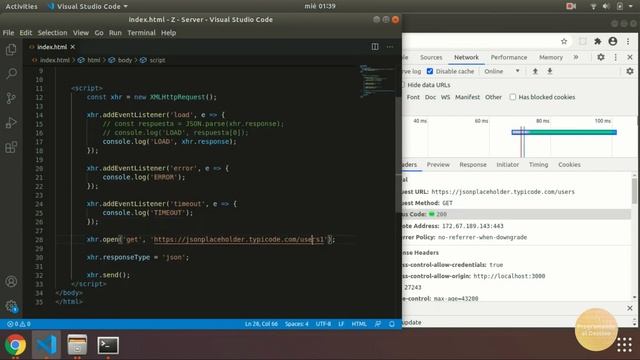The width and height of the screenshot is (640, 360).
Task: Open the Manage gear in the activity bar
Action: pyautogui.click(x=11, y=306)
